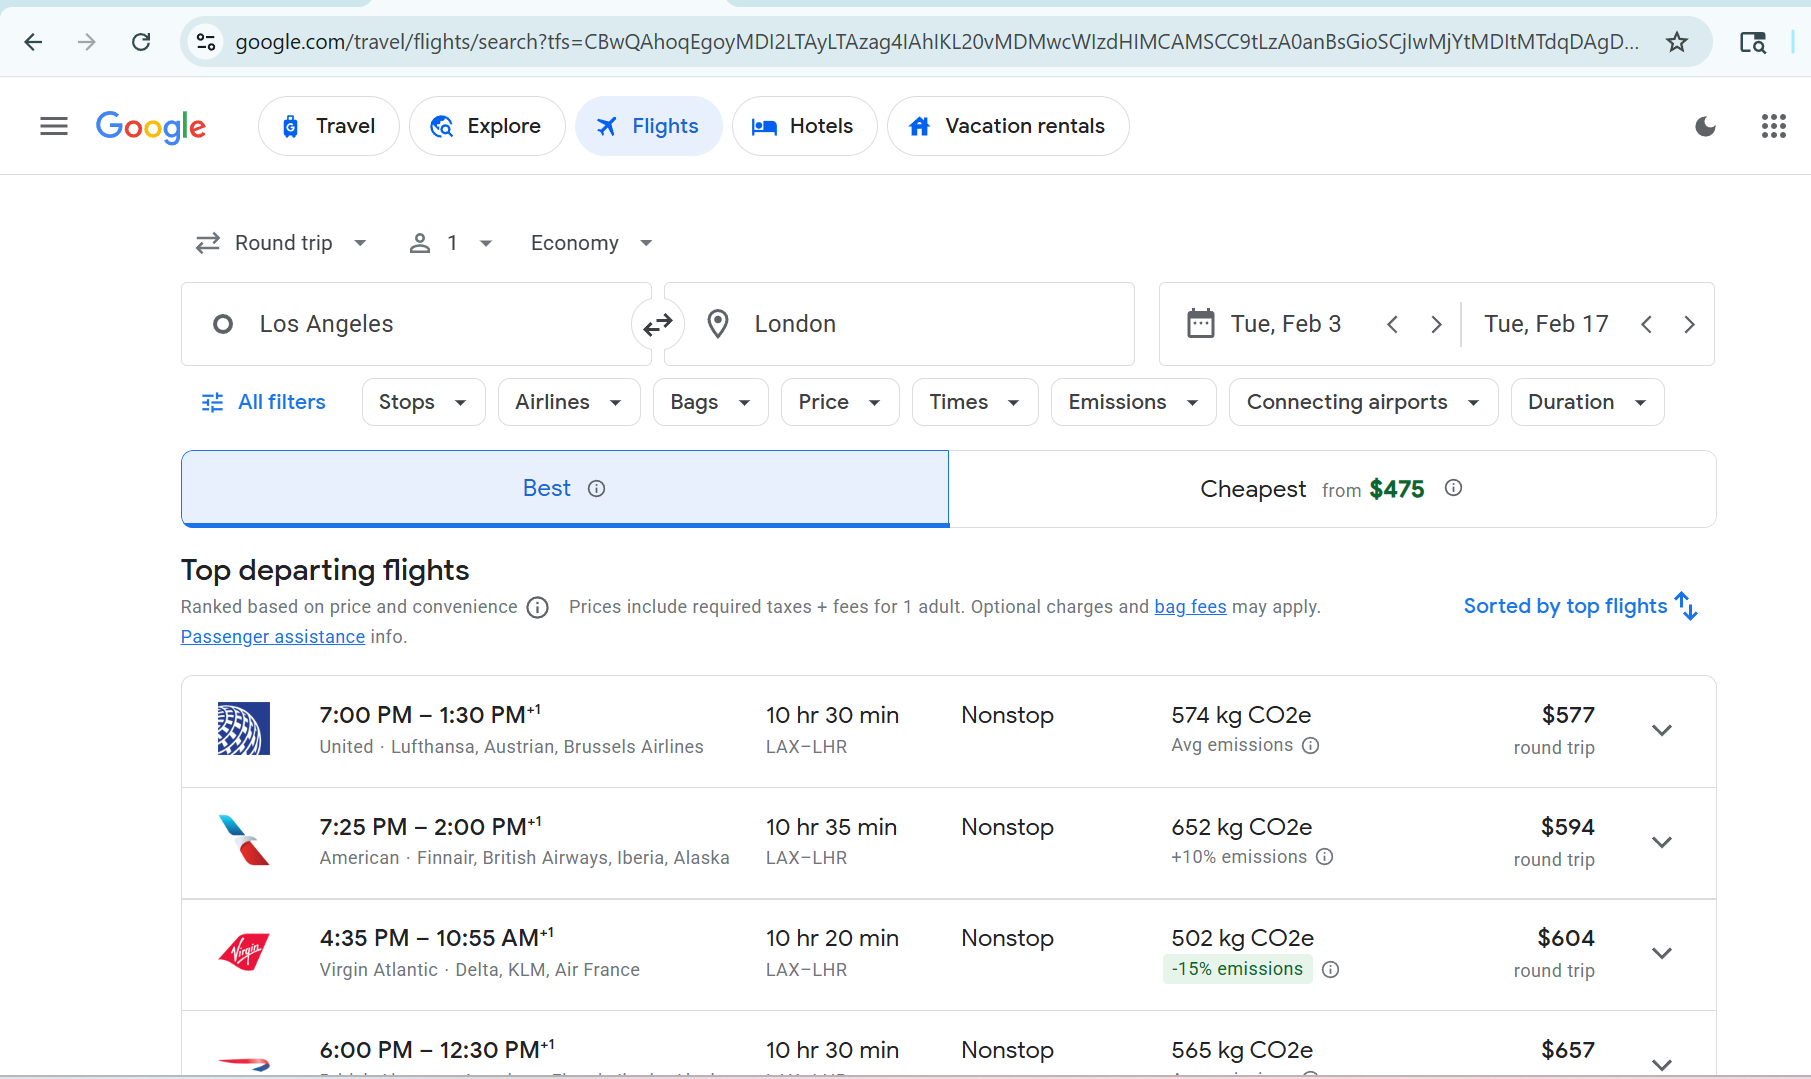Open the Round trip dropdown
Viewport: 1811px width, 1079px height.
282,243
